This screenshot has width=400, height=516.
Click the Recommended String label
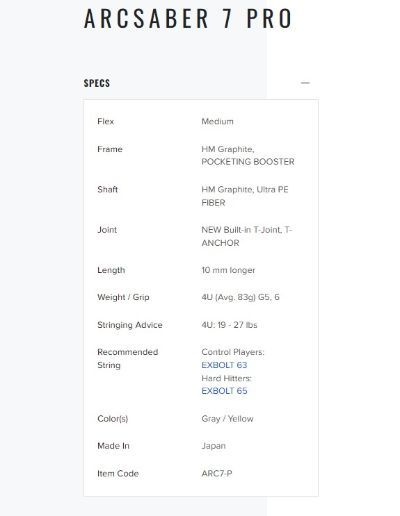click(128, 359)
